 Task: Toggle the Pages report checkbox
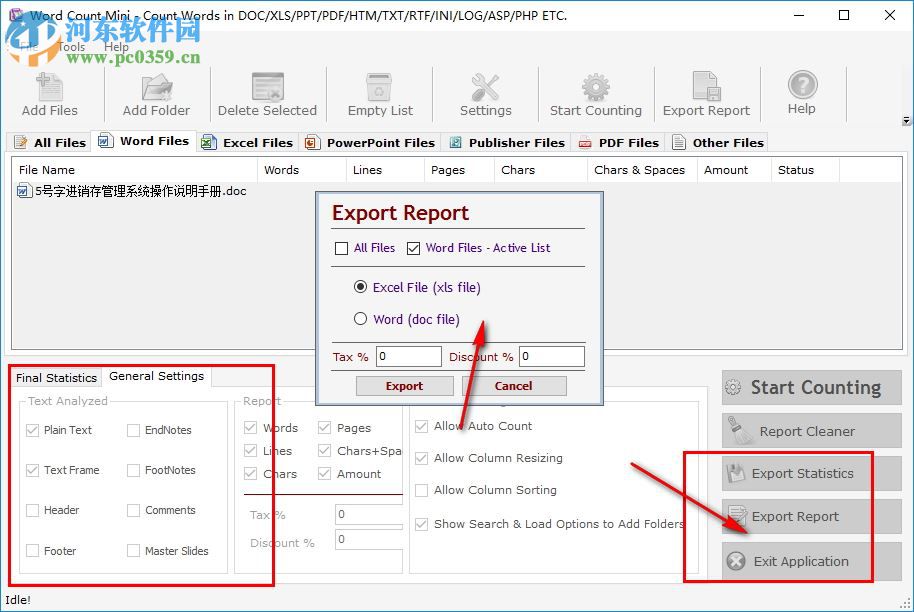point(325,428)
